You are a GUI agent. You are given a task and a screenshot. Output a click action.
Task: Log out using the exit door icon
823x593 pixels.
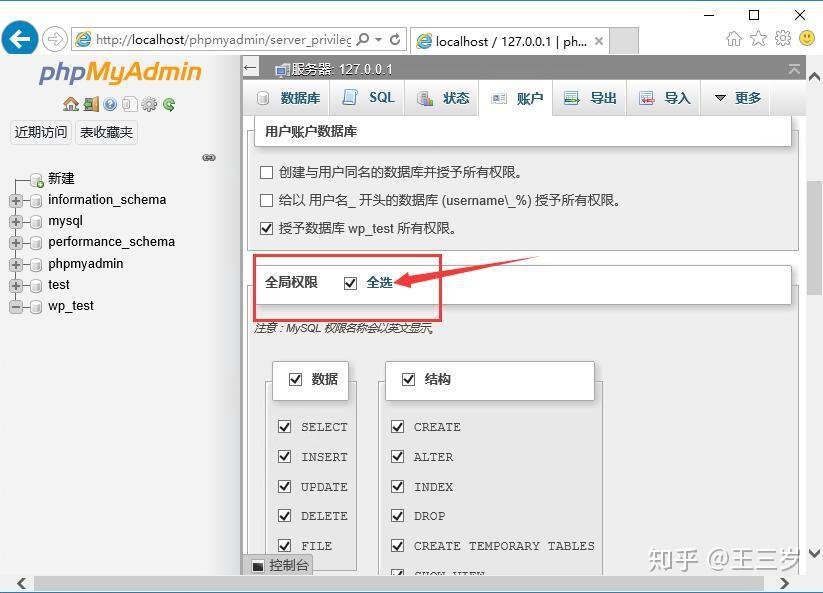(x=91, y=104)
